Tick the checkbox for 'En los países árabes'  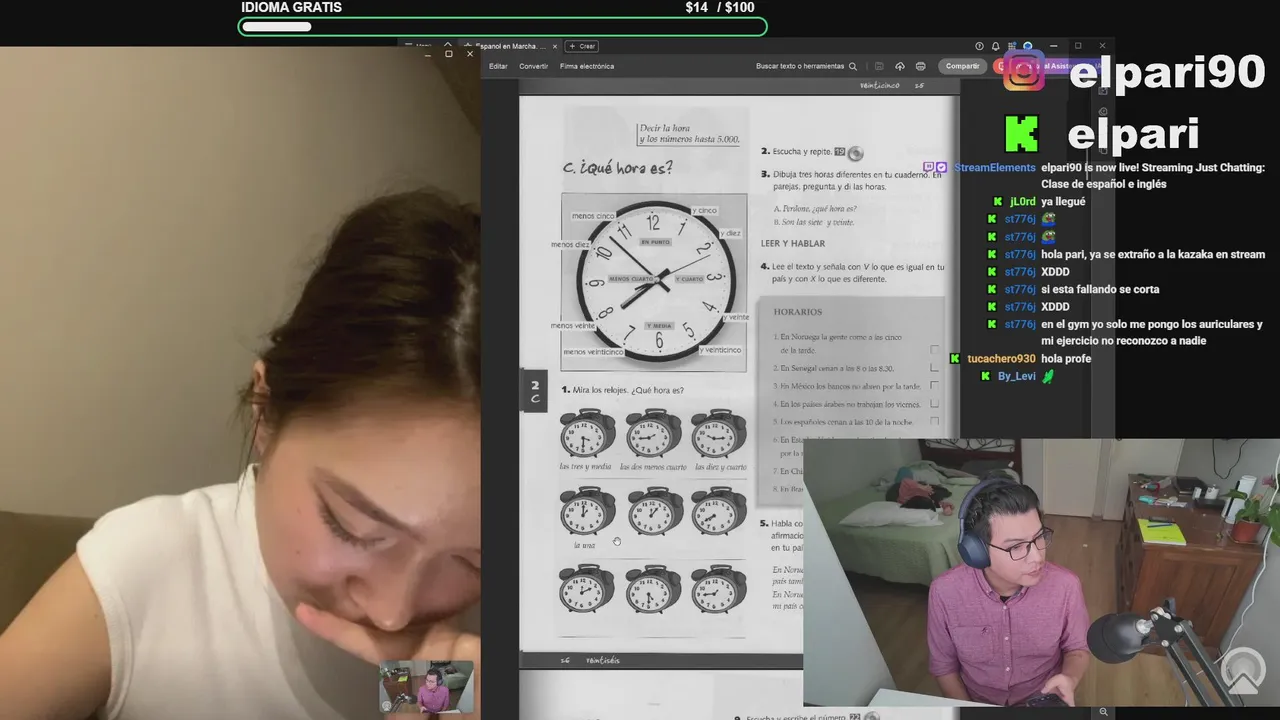935,404
